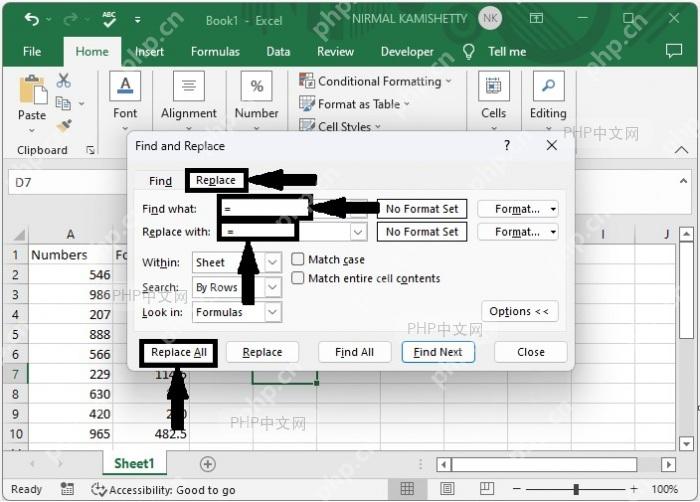This screenshot has width=700, height=502.
Task: Switch to the Find tab in dialog
Action: (x=160, y=181)
